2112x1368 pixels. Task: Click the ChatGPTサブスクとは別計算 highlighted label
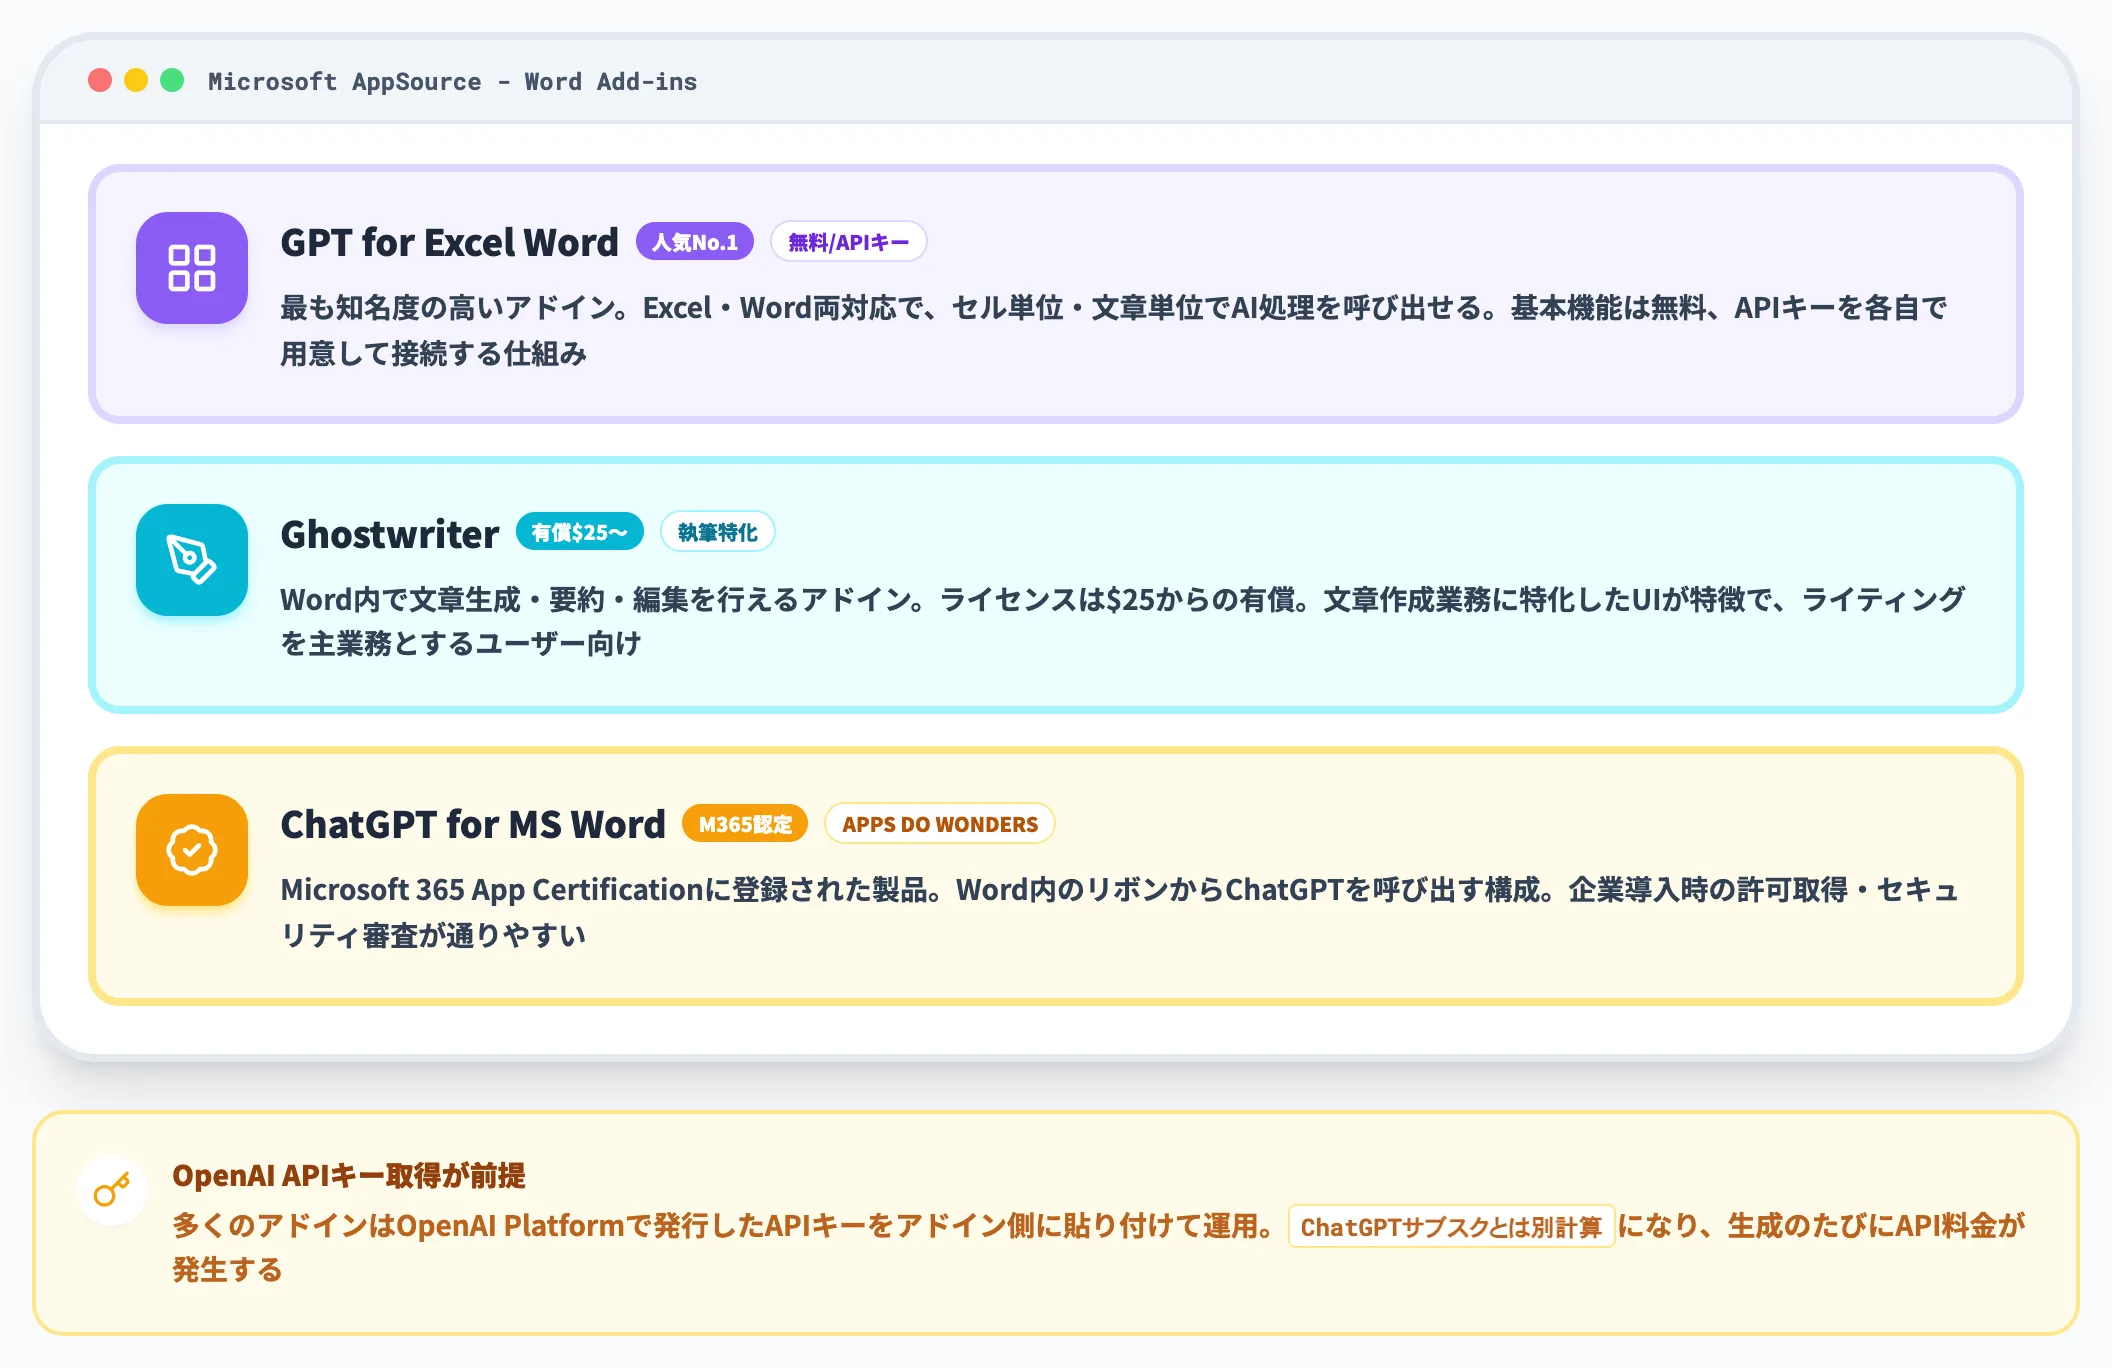tap(1451, 1227)
